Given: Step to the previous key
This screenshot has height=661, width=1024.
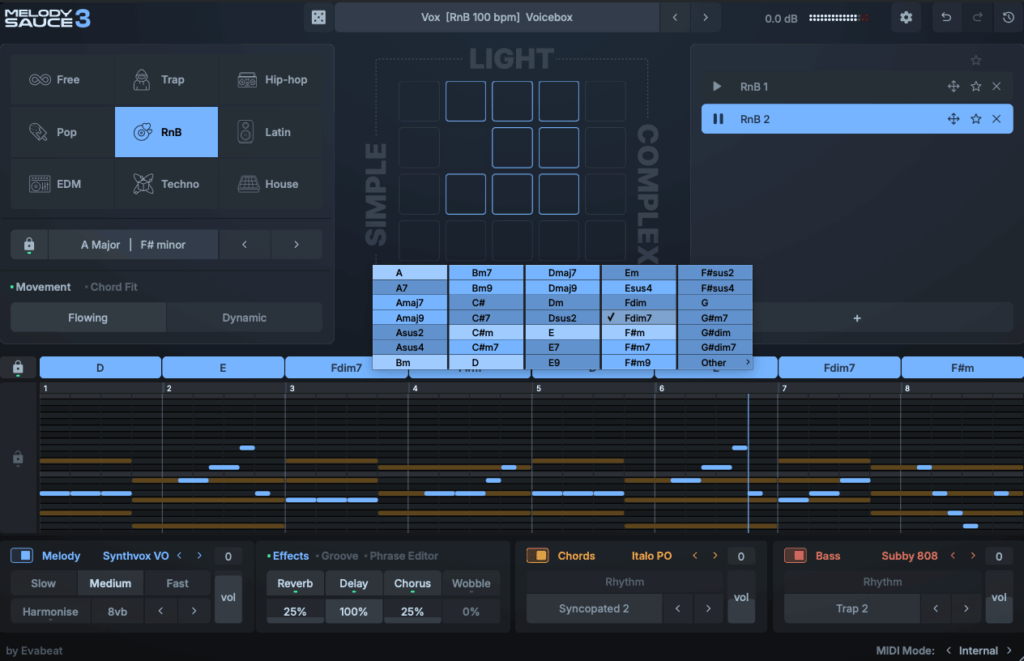Looking at the screenshot, I should [x=244, y=244].
